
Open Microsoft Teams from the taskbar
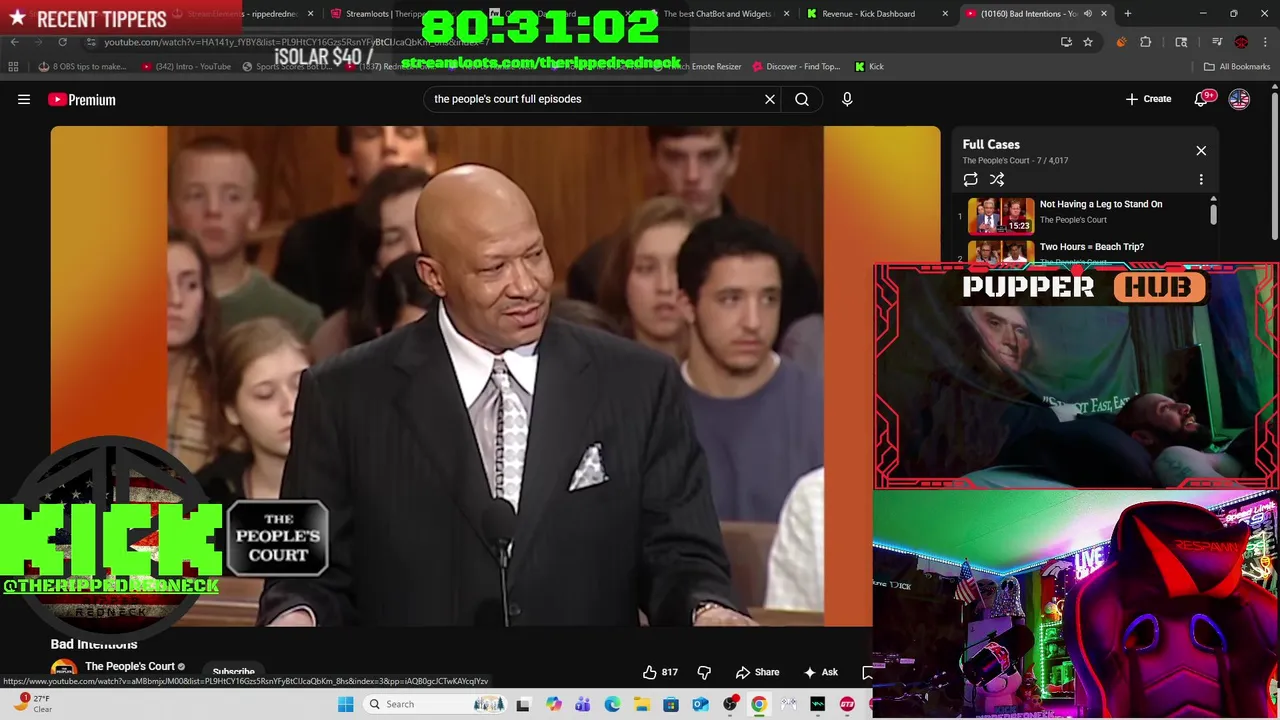pos(583,704)
